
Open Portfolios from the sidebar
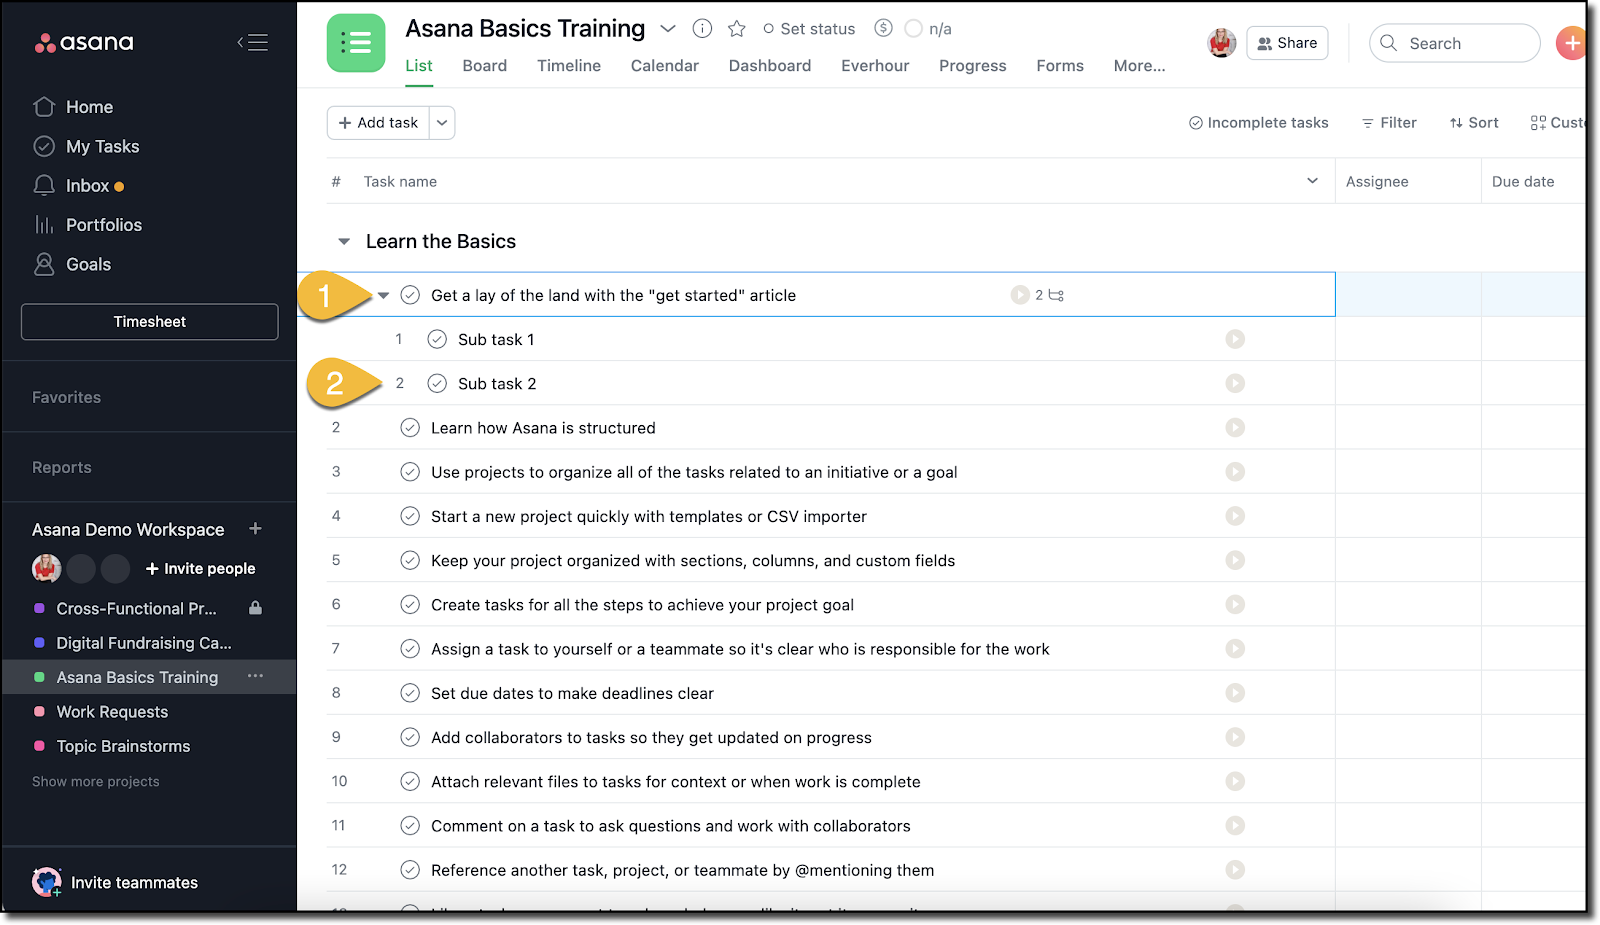click(x=87, y=225)
